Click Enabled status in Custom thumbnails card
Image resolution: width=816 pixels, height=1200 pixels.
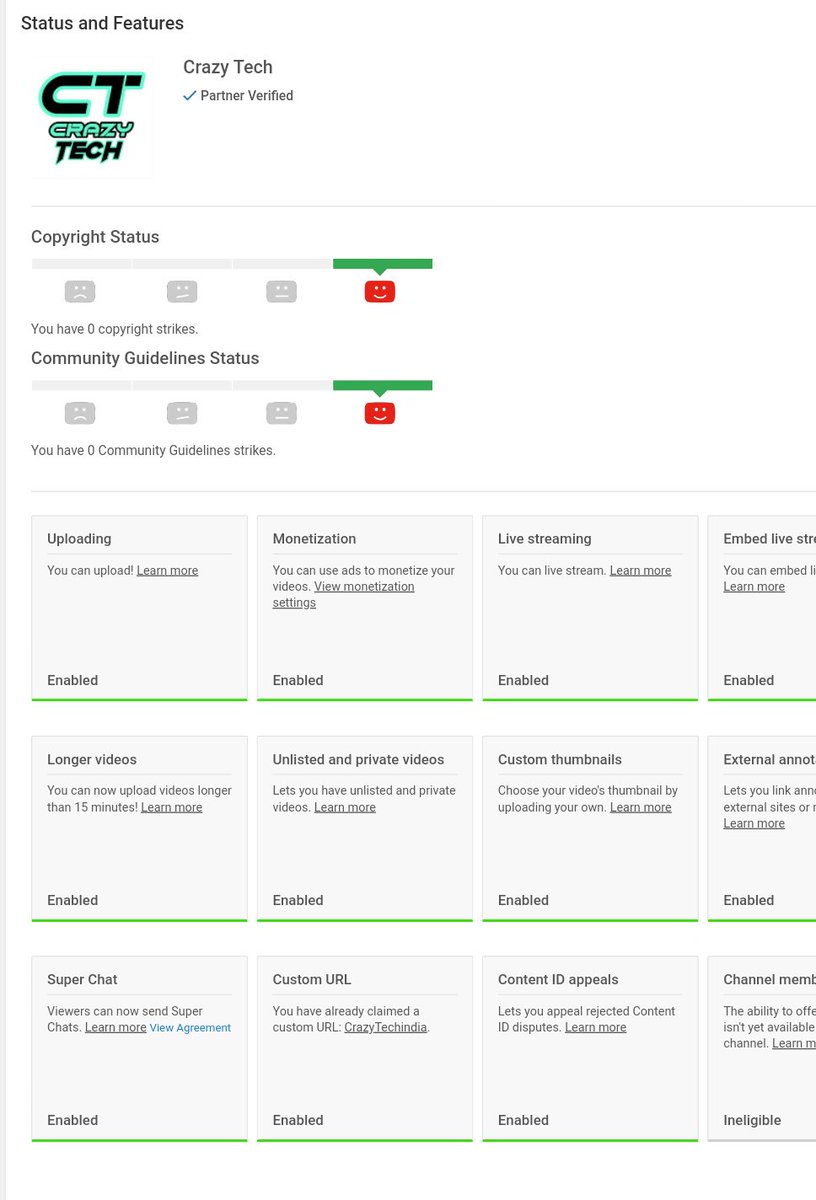(x=524, y=900)
